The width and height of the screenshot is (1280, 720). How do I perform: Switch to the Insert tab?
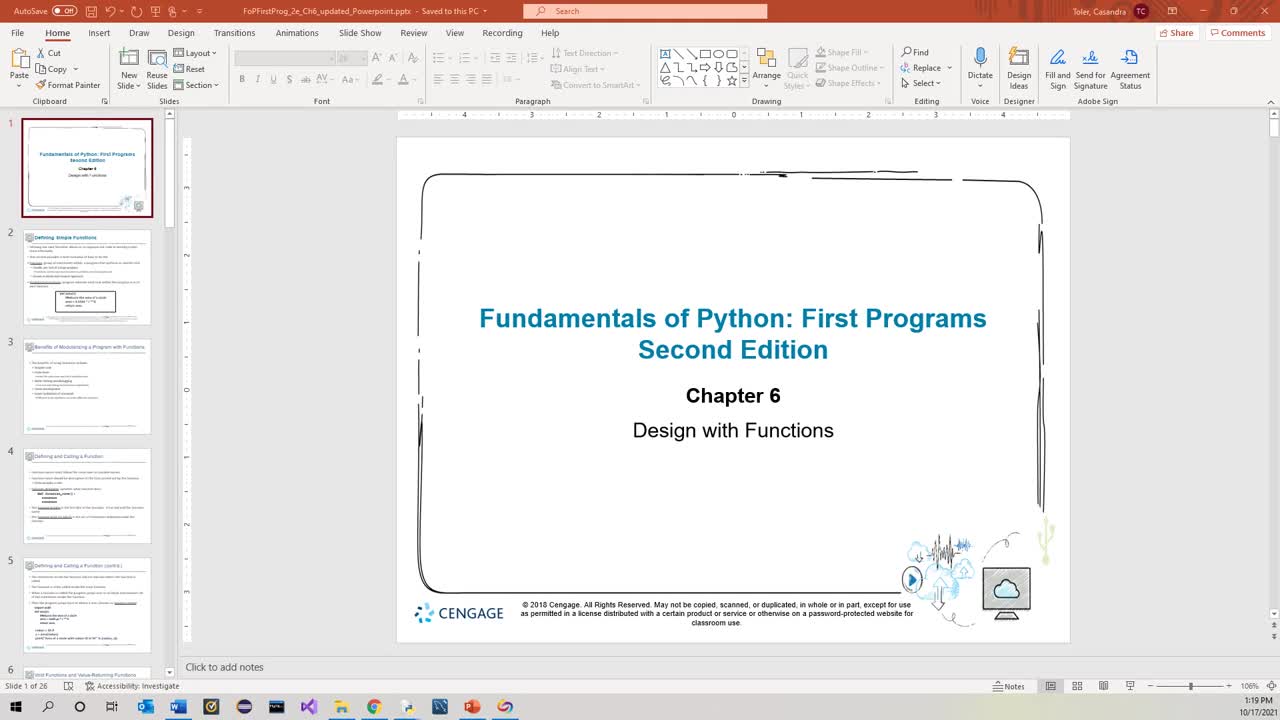point(99,33)
